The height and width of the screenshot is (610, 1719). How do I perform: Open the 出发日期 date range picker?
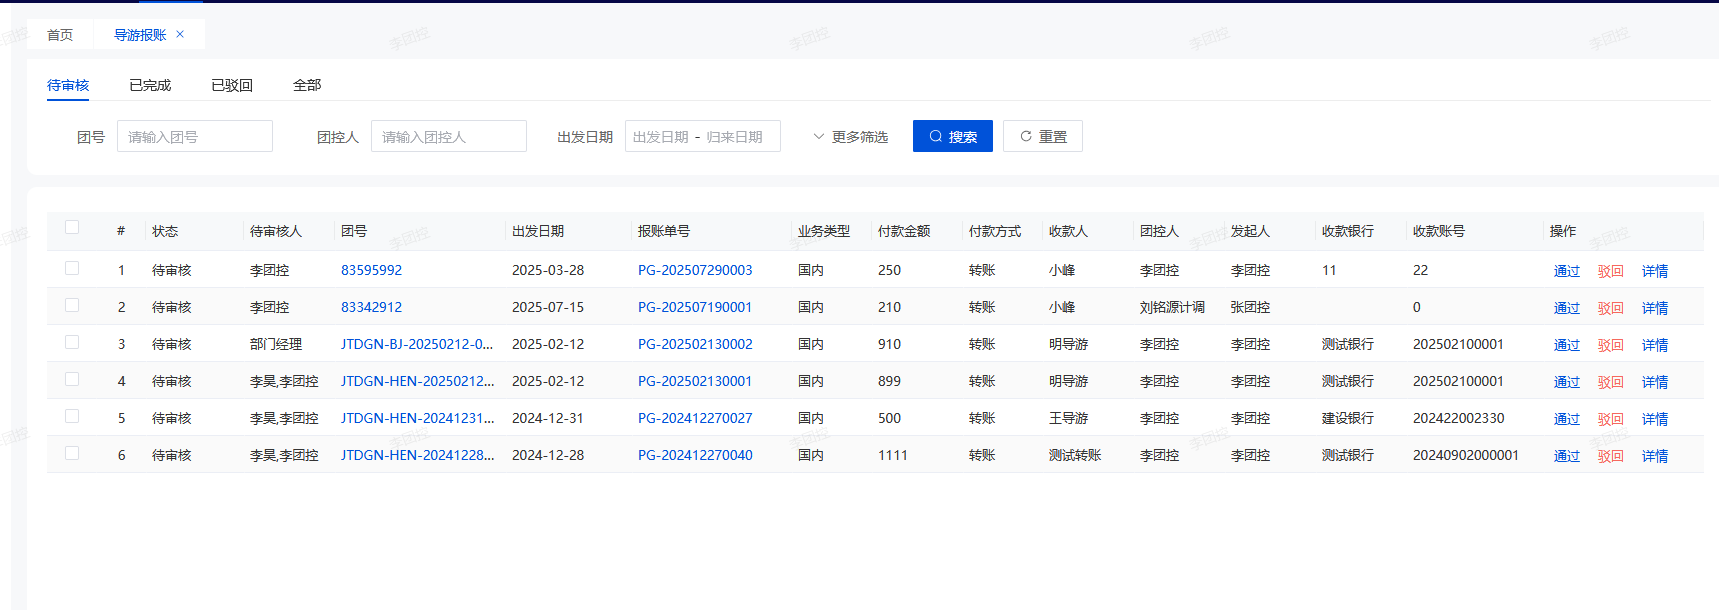[x=702, y=137]
